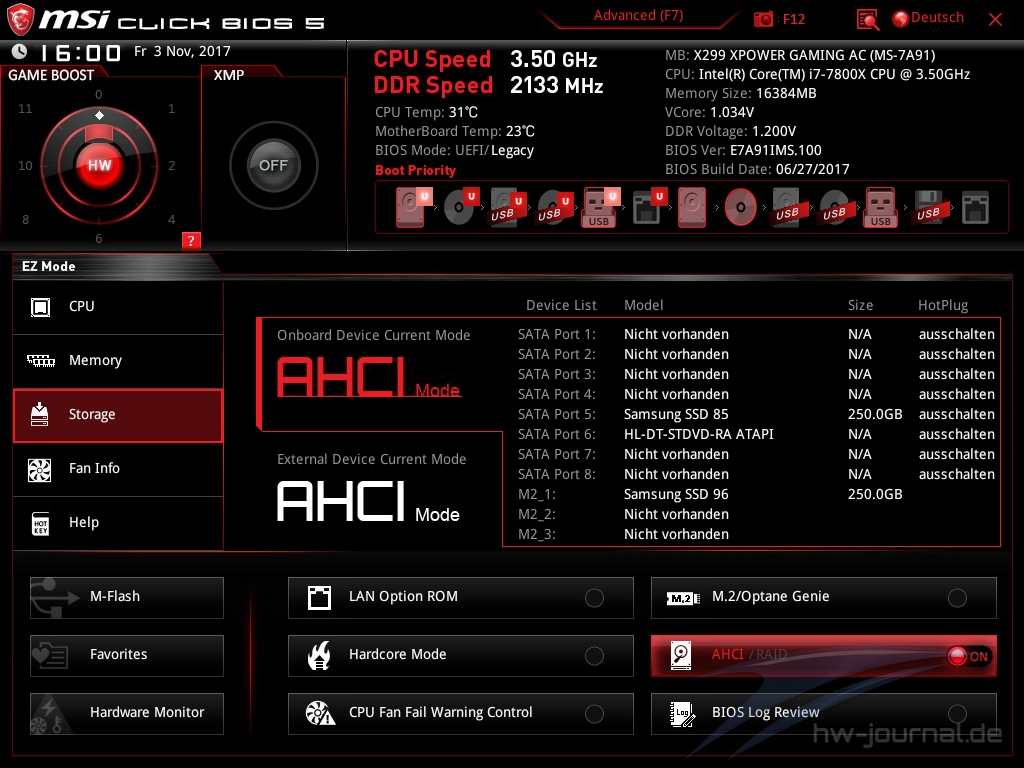Change HotPlug setting for SATA Port 3
Screen dimensions: 1024x768
point(957,374)
